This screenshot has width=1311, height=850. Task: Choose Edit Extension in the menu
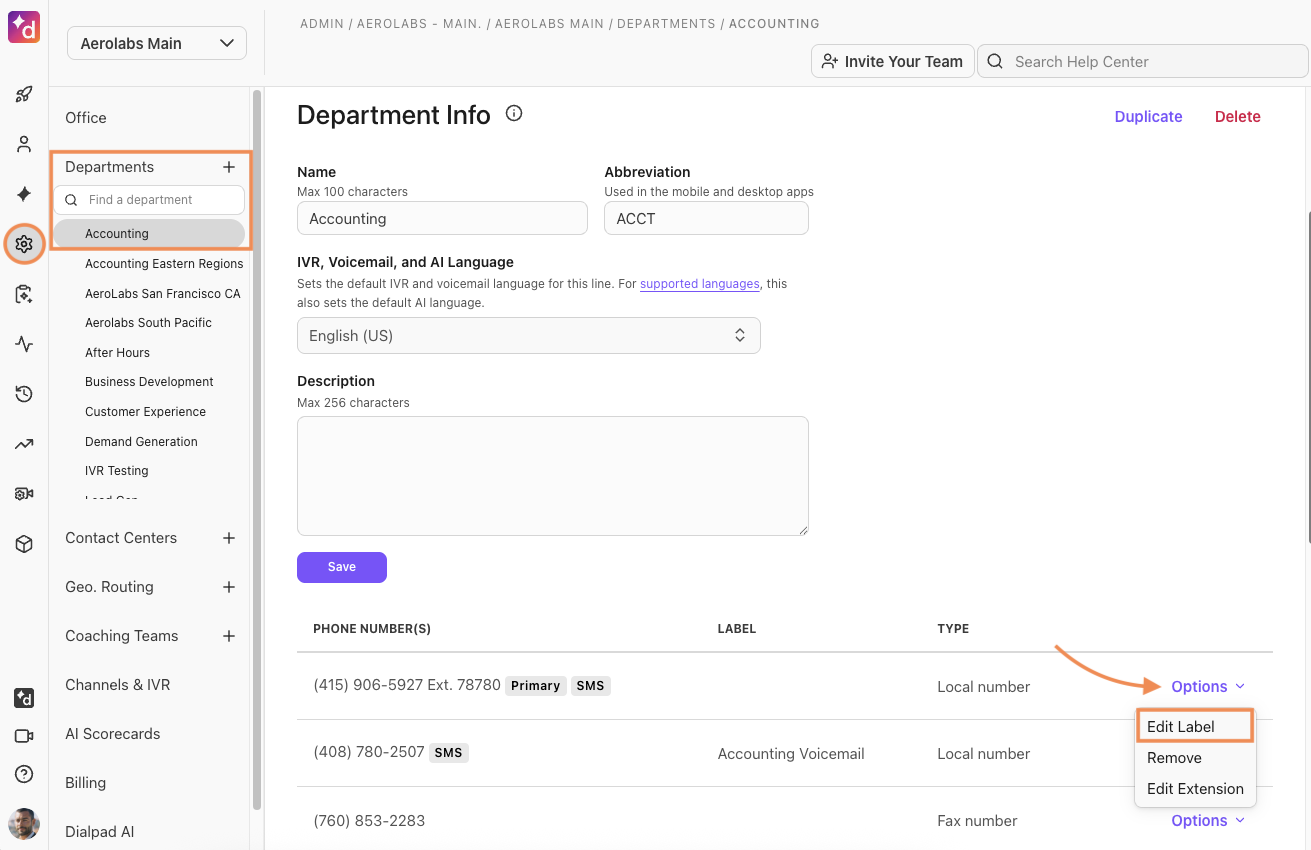(1195, 789)
